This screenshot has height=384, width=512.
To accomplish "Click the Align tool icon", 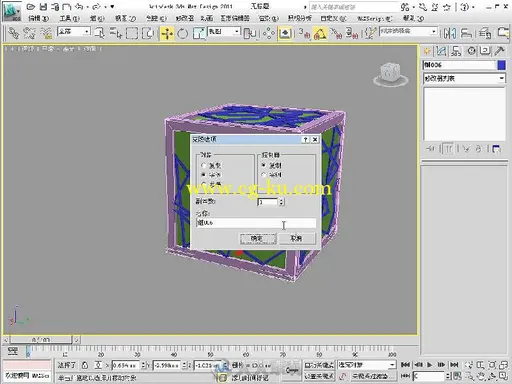I will pyautogui.click(x=466, y=33).
